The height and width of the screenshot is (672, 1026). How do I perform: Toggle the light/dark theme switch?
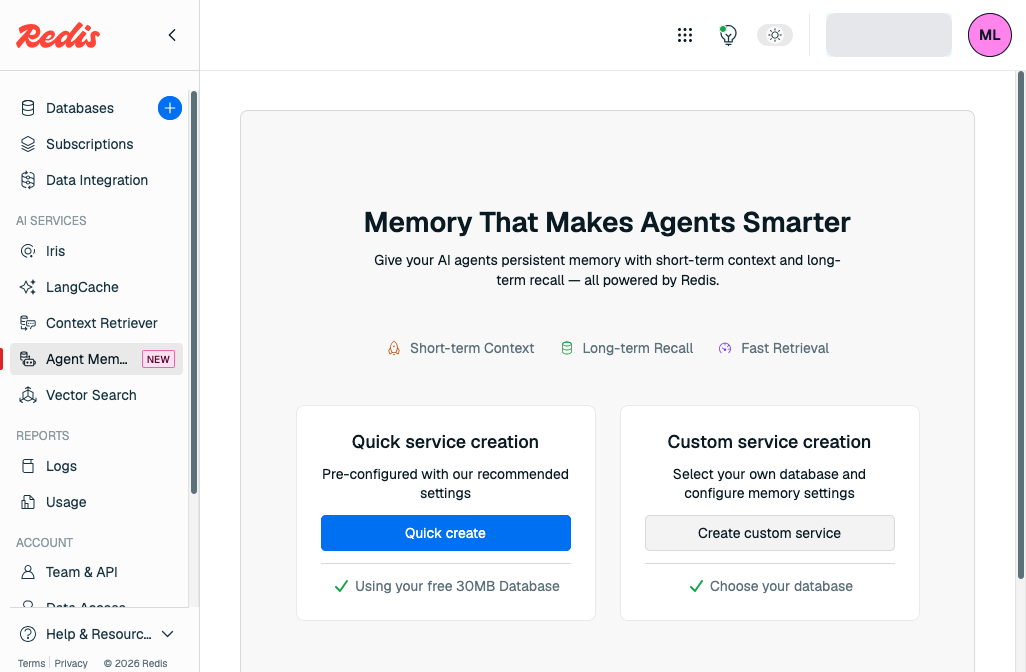click(x=775, y=35)
